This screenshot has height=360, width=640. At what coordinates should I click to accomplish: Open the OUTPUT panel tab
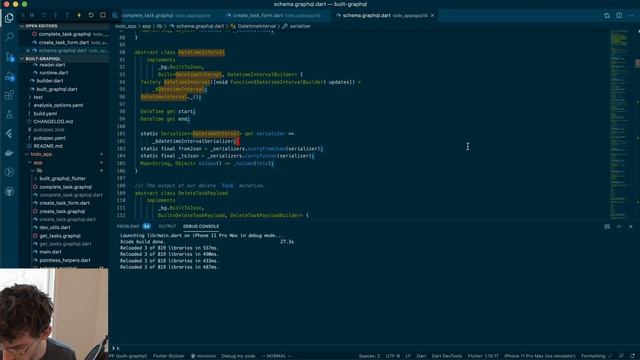167,226
